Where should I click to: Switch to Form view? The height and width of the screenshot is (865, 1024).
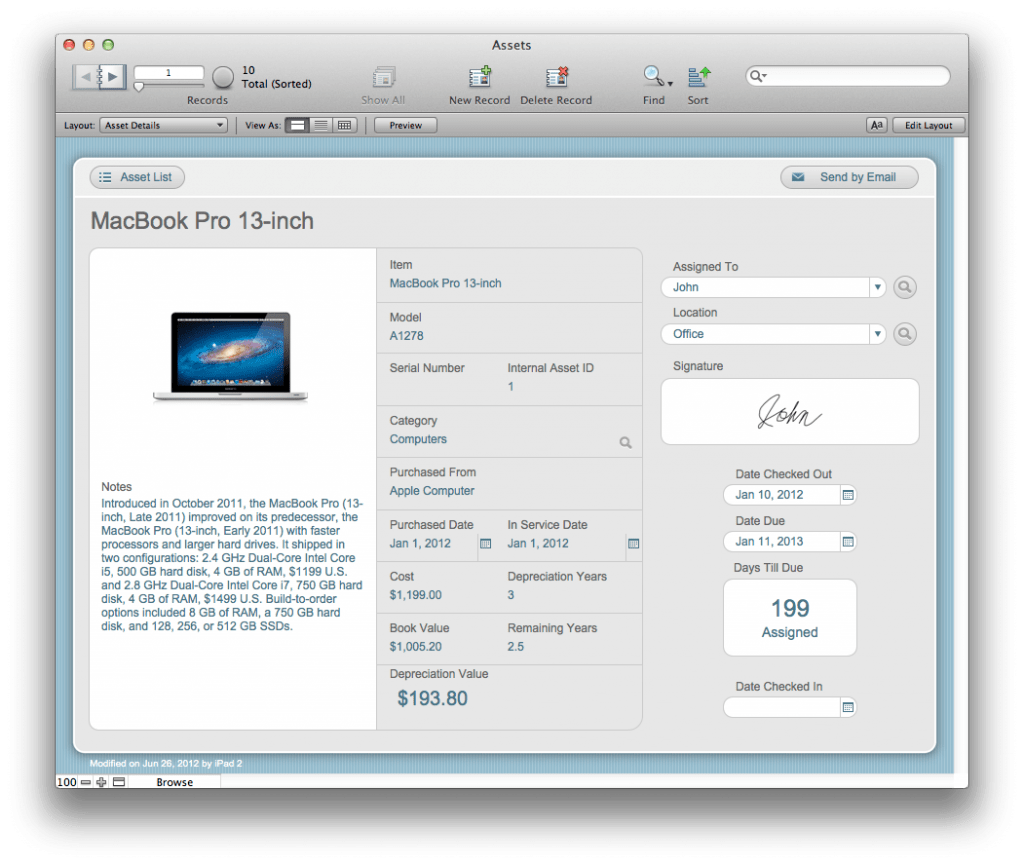(x=297, y=125)
